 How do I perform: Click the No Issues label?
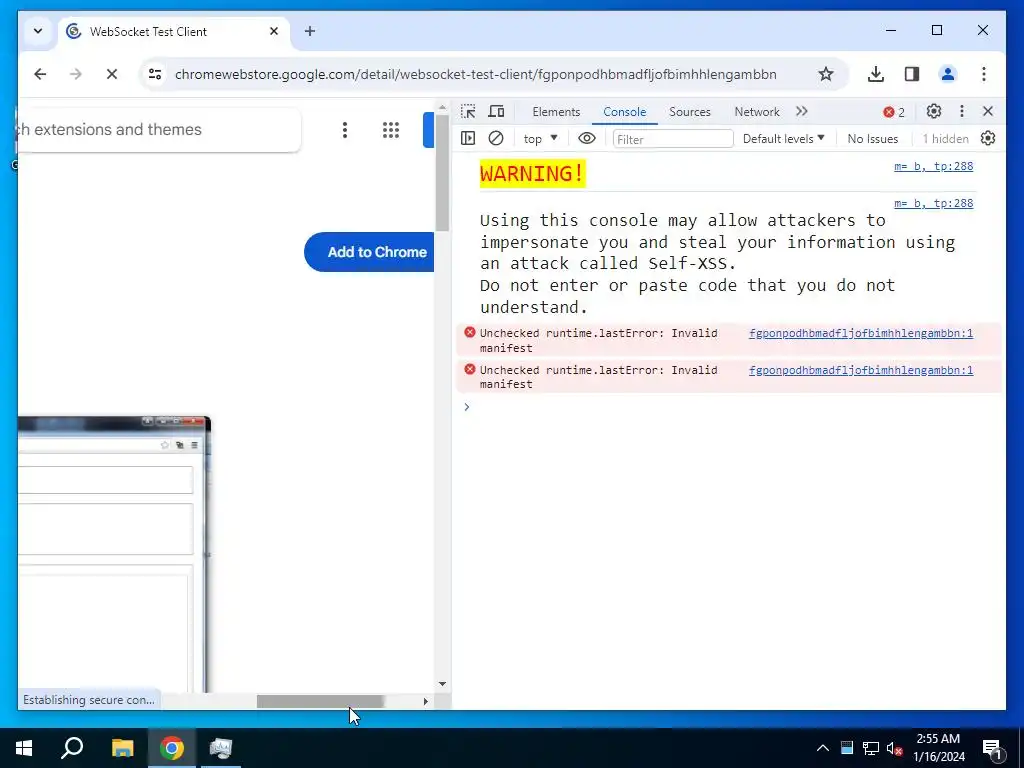(872, 138)
